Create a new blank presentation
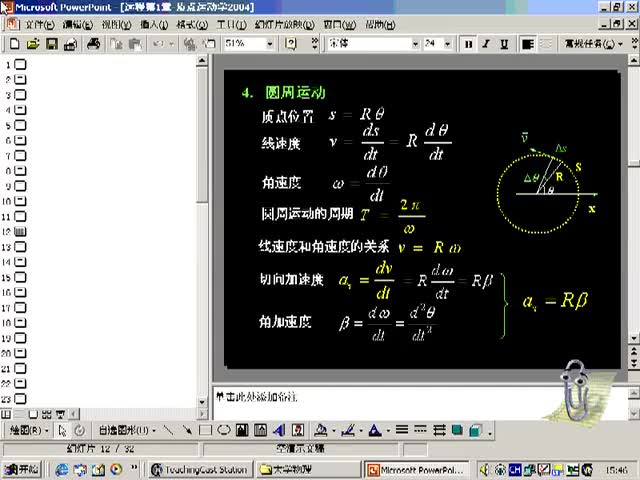 [x=15, y=44]
